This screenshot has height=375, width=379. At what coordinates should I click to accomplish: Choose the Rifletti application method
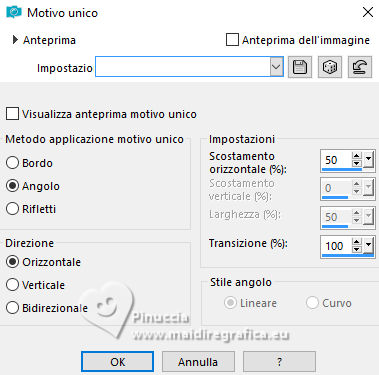click(12, 209)
